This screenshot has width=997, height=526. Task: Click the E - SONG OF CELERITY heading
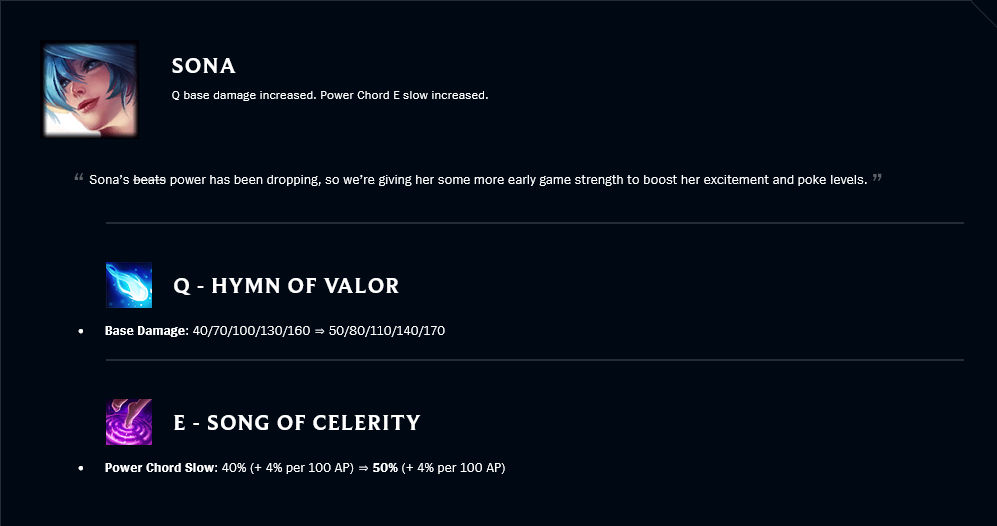(297, 422)
